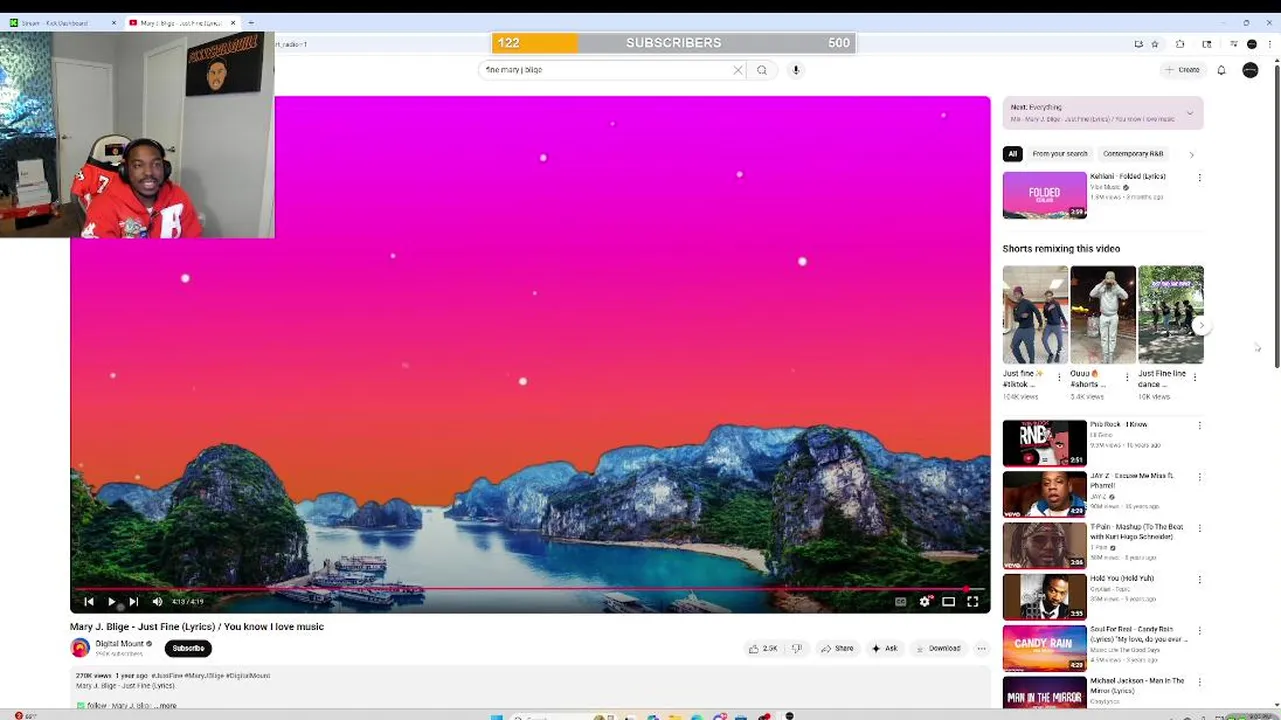Image resolution: width=1281 pixels, height=720 pixels.
Task: Subscribe to Digital Mount channel
Action: (188, 648)
